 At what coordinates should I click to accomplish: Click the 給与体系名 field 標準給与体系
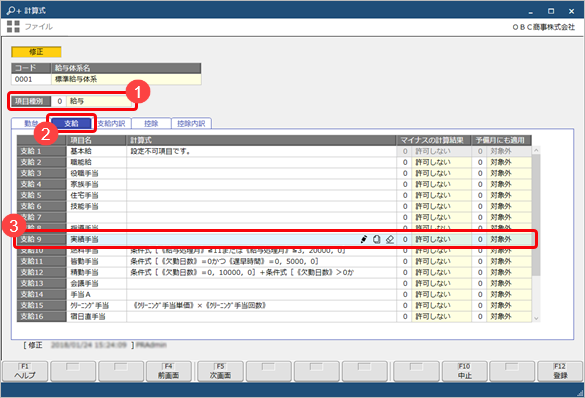tap(126, 79)
